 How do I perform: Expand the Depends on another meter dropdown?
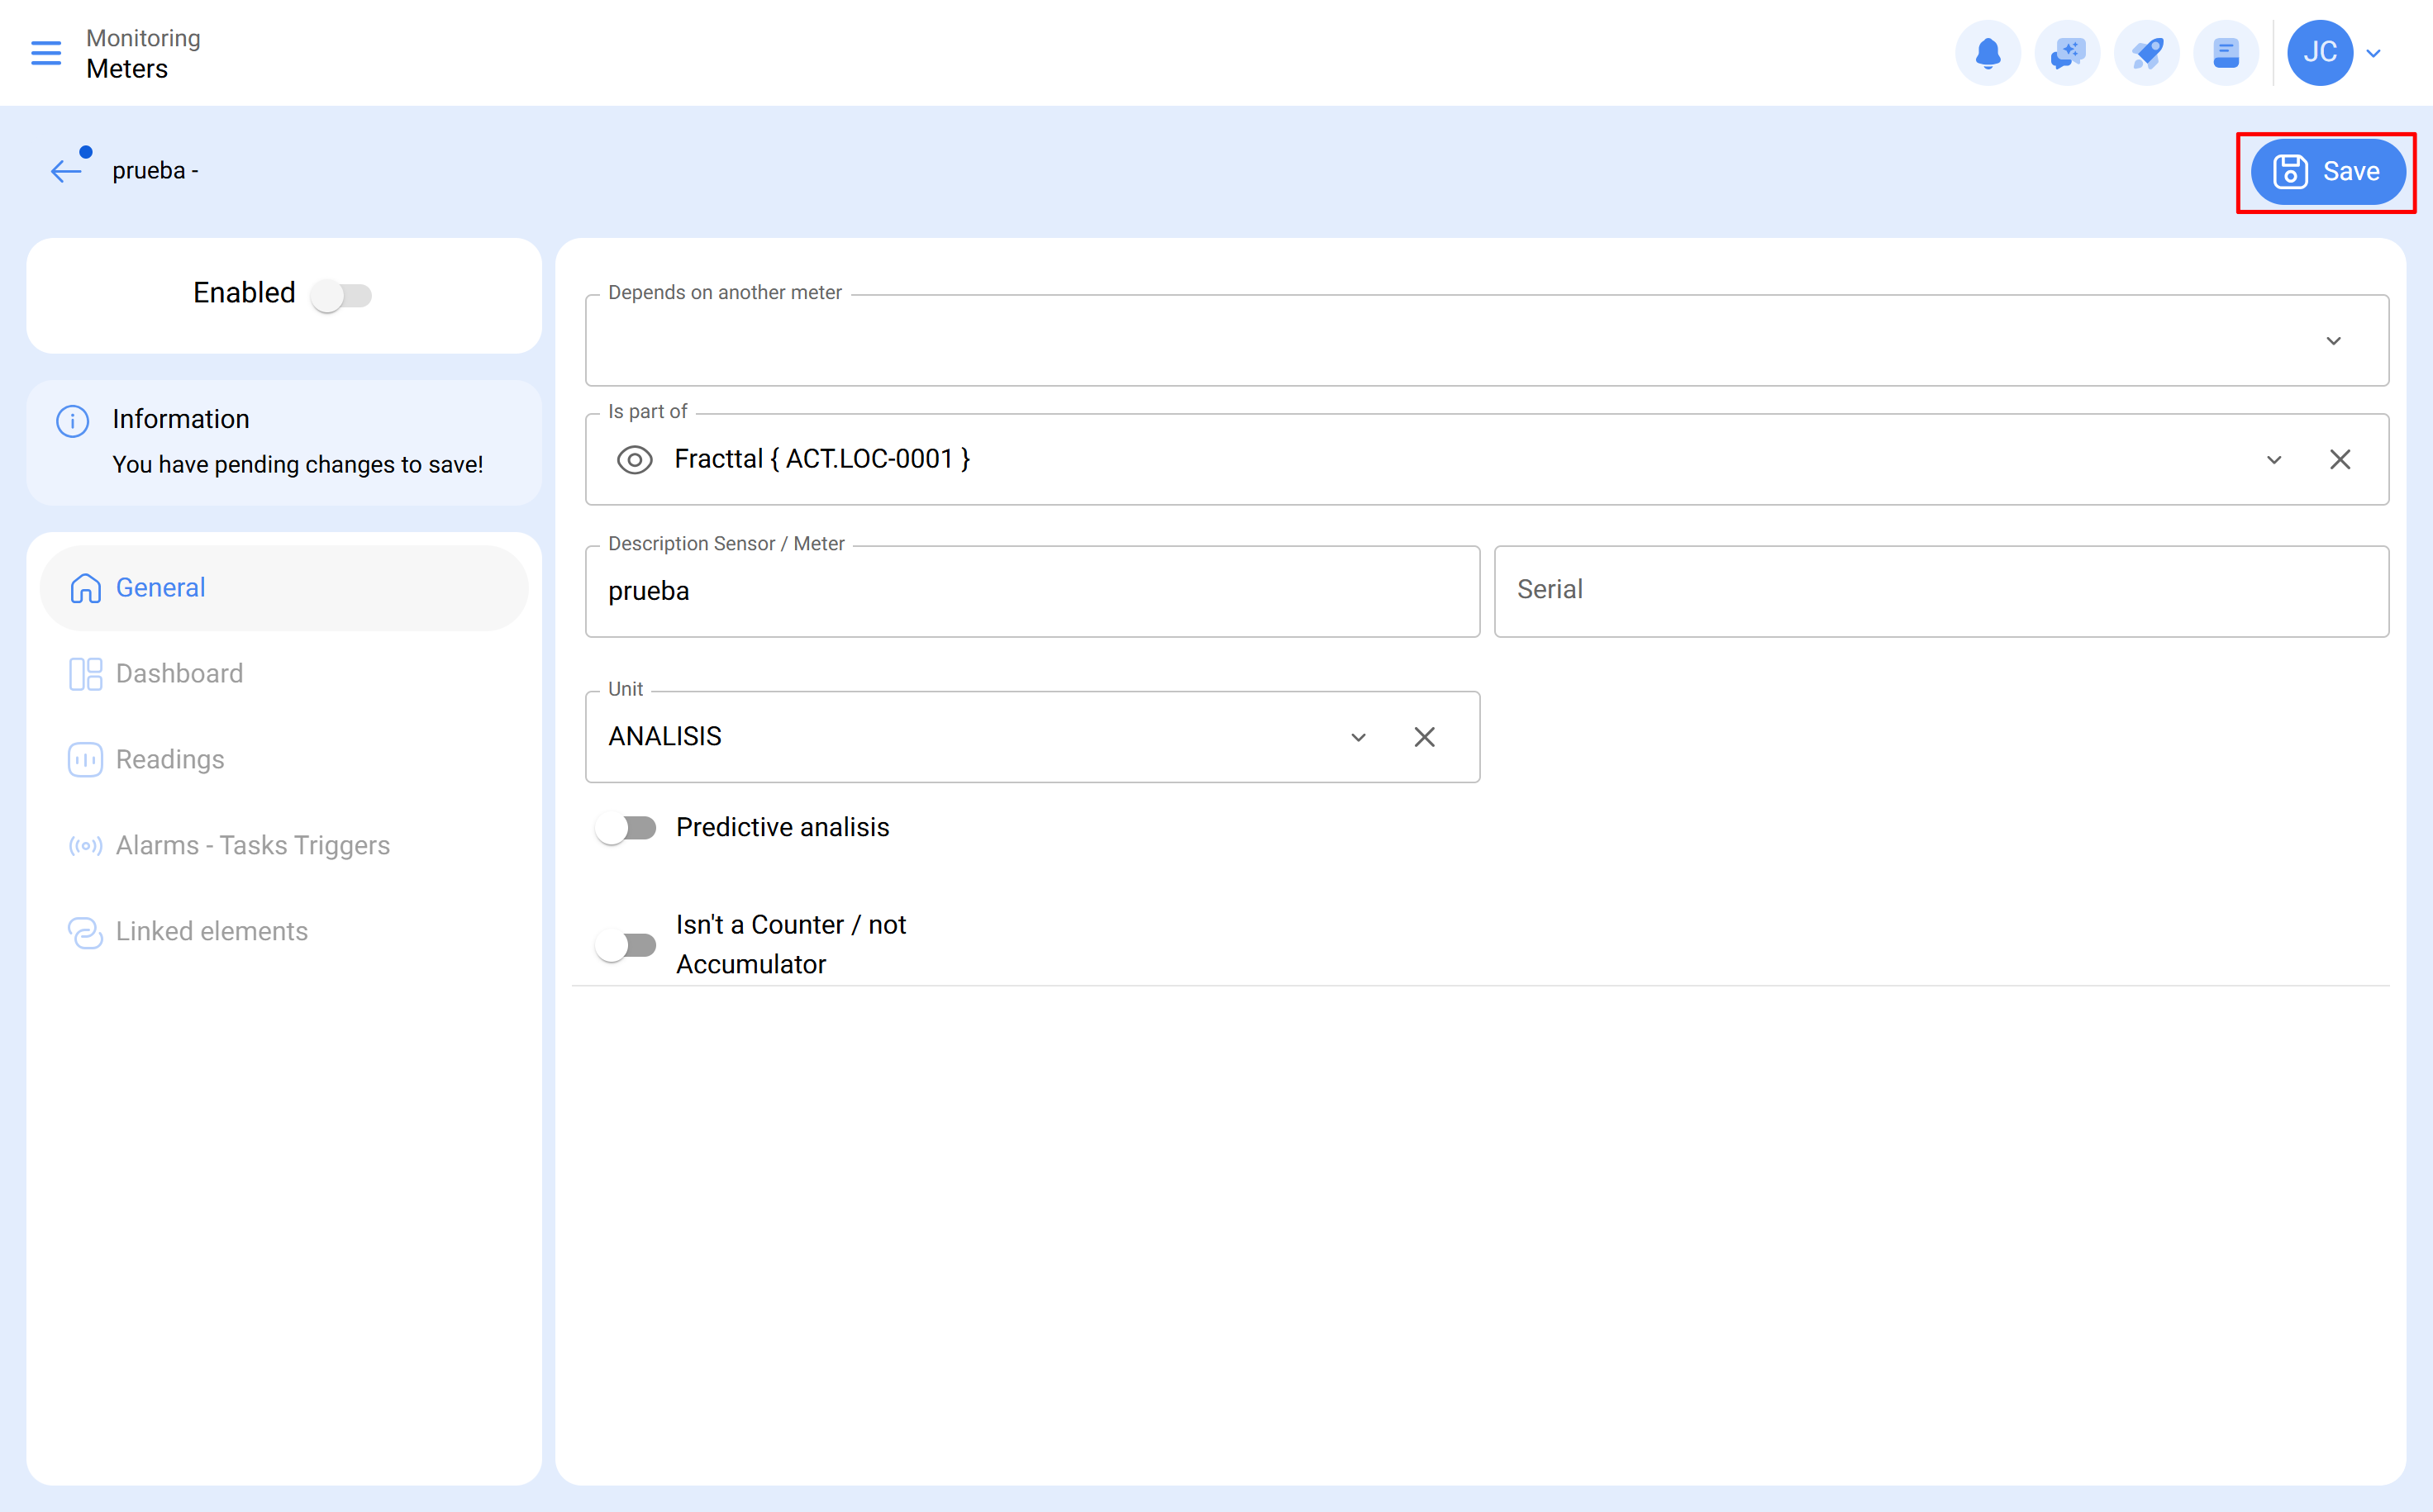click(2335, 340)
